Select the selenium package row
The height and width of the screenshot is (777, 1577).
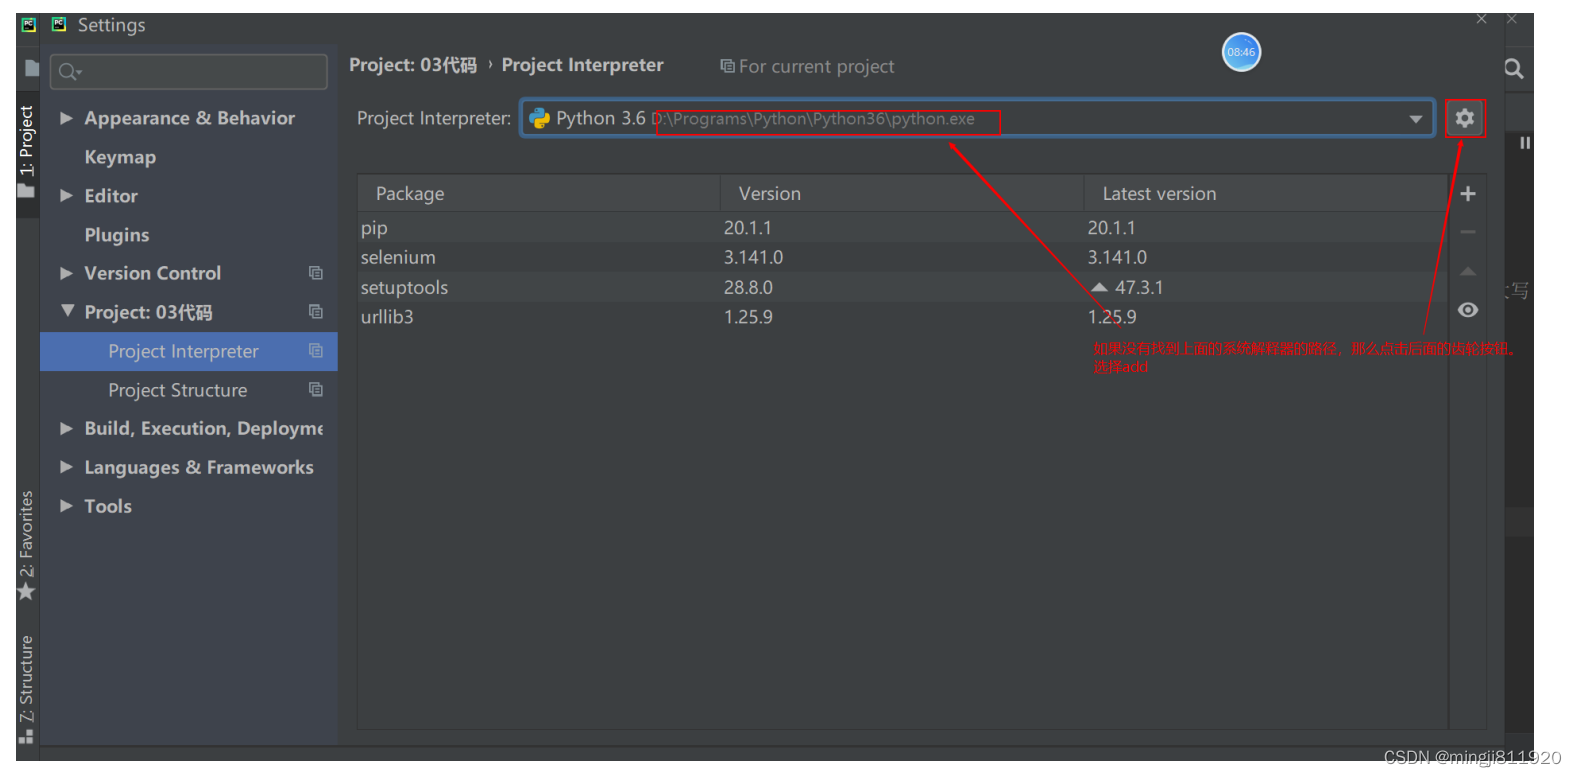pos(902,257)
